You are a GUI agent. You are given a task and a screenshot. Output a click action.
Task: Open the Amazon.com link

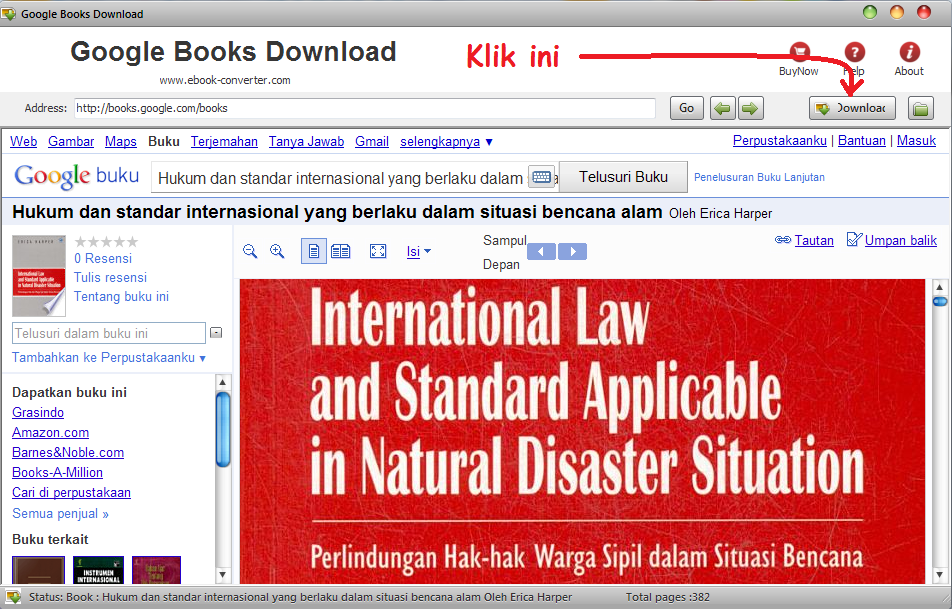(50, 432)
